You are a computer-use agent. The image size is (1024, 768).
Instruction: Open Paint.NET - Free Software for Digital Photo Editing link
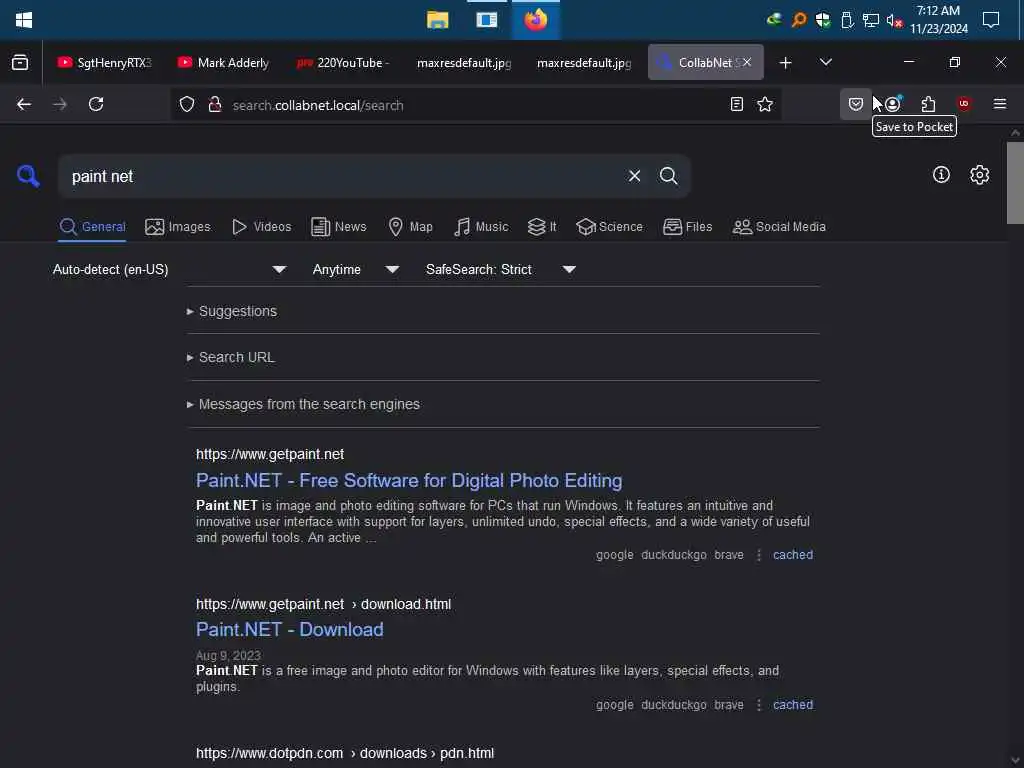[x=409, y=481]
